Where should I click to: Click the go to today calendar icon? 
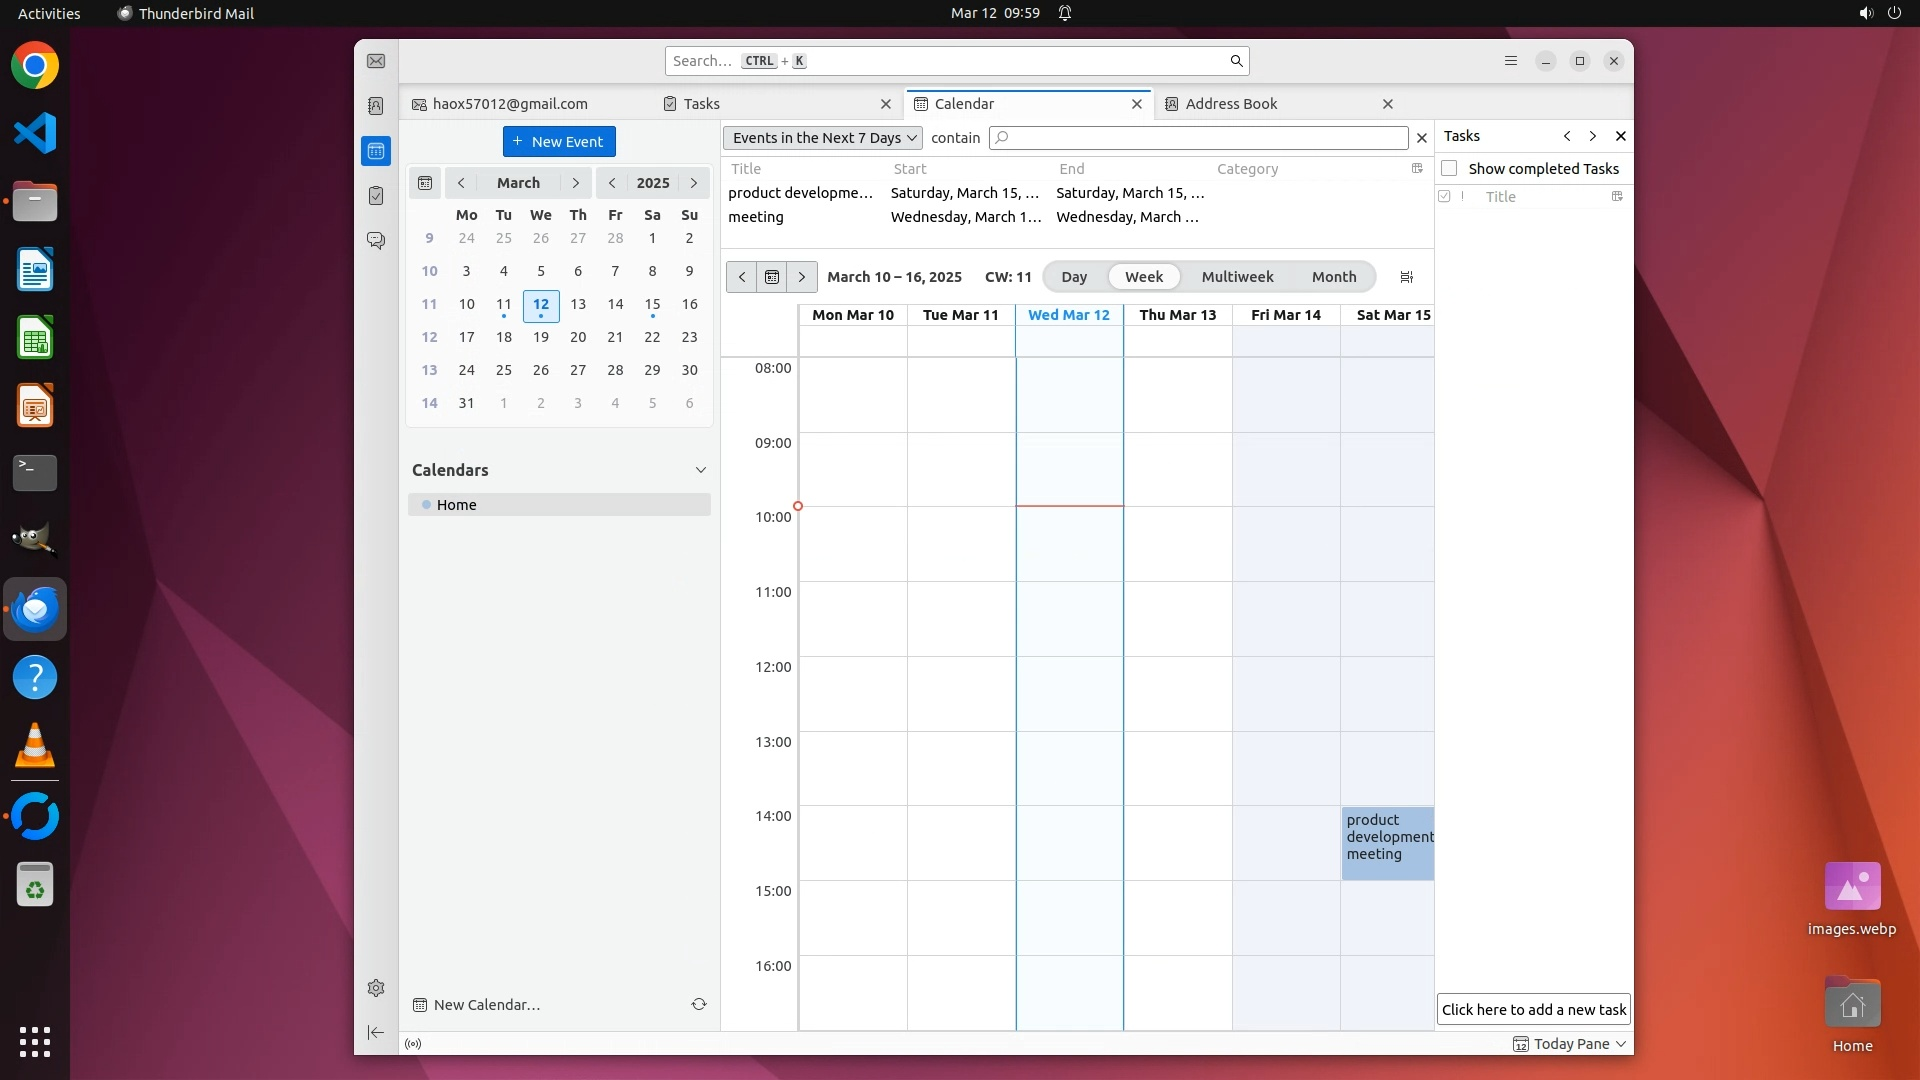tap(772, 277)
